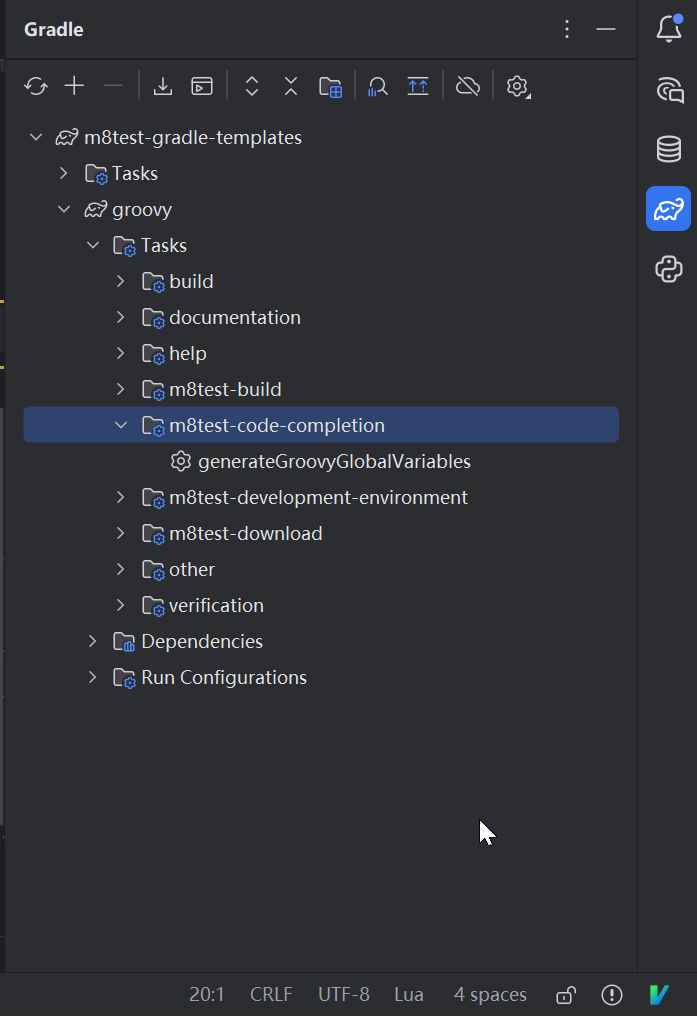This screenshot has width=697, height=1017.
Task: Open the Python Console sidebar icon
Action: tap(668, 269)
